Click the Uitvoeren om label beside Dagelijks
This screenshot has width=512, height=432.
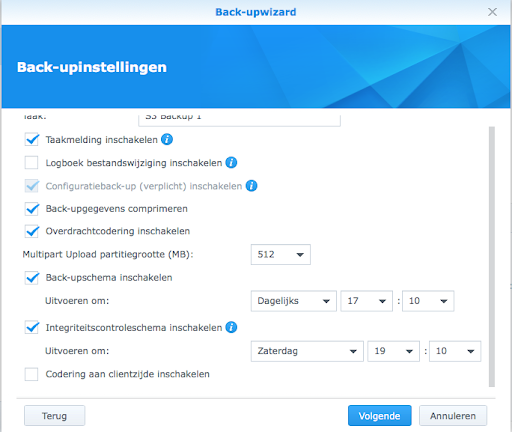(77, 301)
